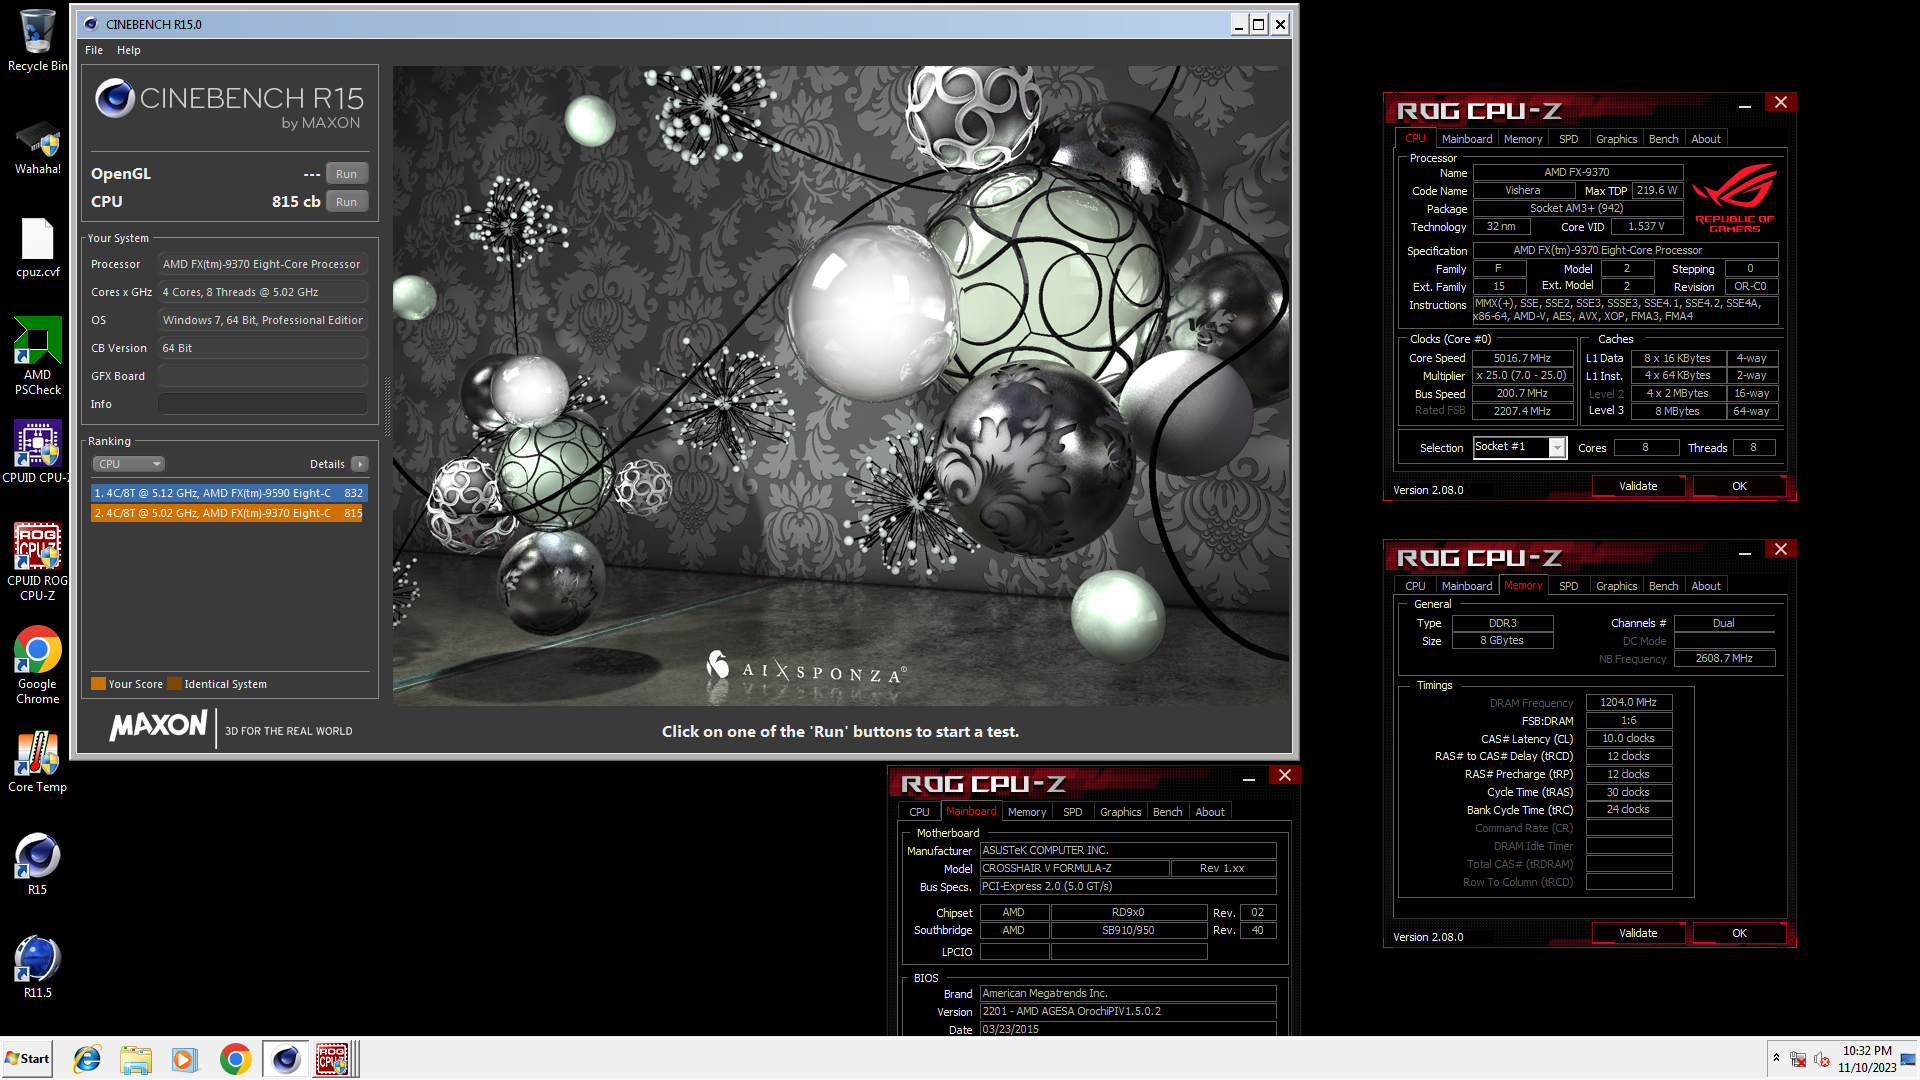Click the Info field in Your System

(263, 404)
